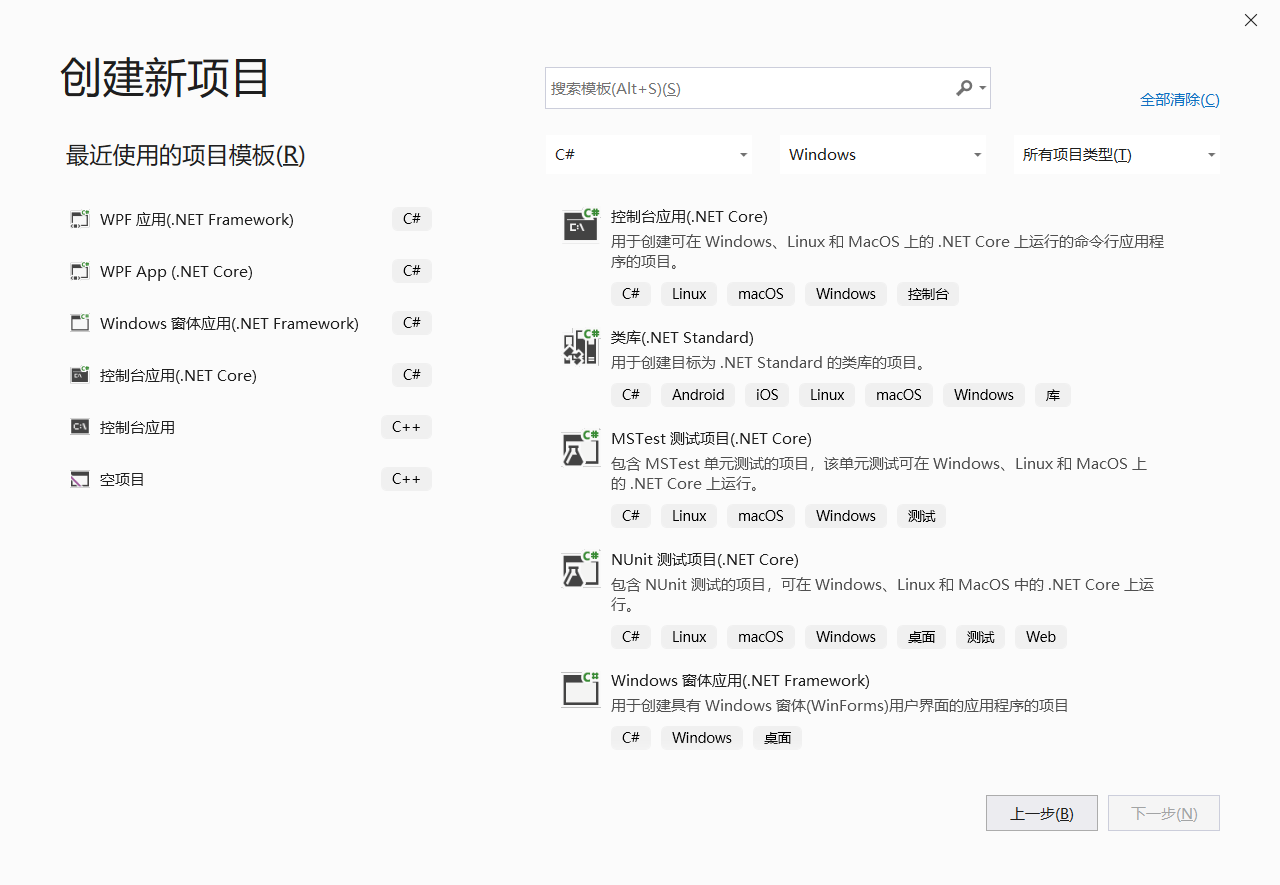Screen dimensions: 1280x885
Task: Click the 库 tag under 类库
Action: coord(1053,395)
